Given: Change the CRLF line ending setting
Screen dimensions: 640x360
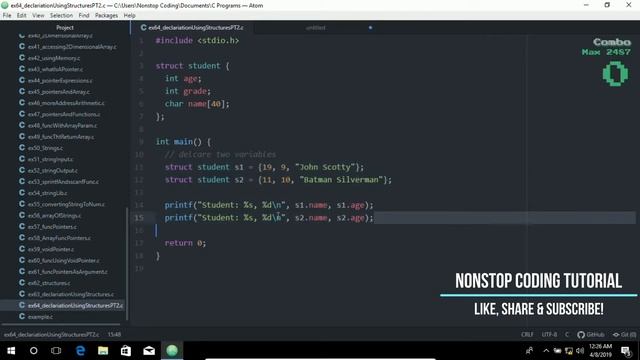Looking at the screenshot, I should (527, 334).
